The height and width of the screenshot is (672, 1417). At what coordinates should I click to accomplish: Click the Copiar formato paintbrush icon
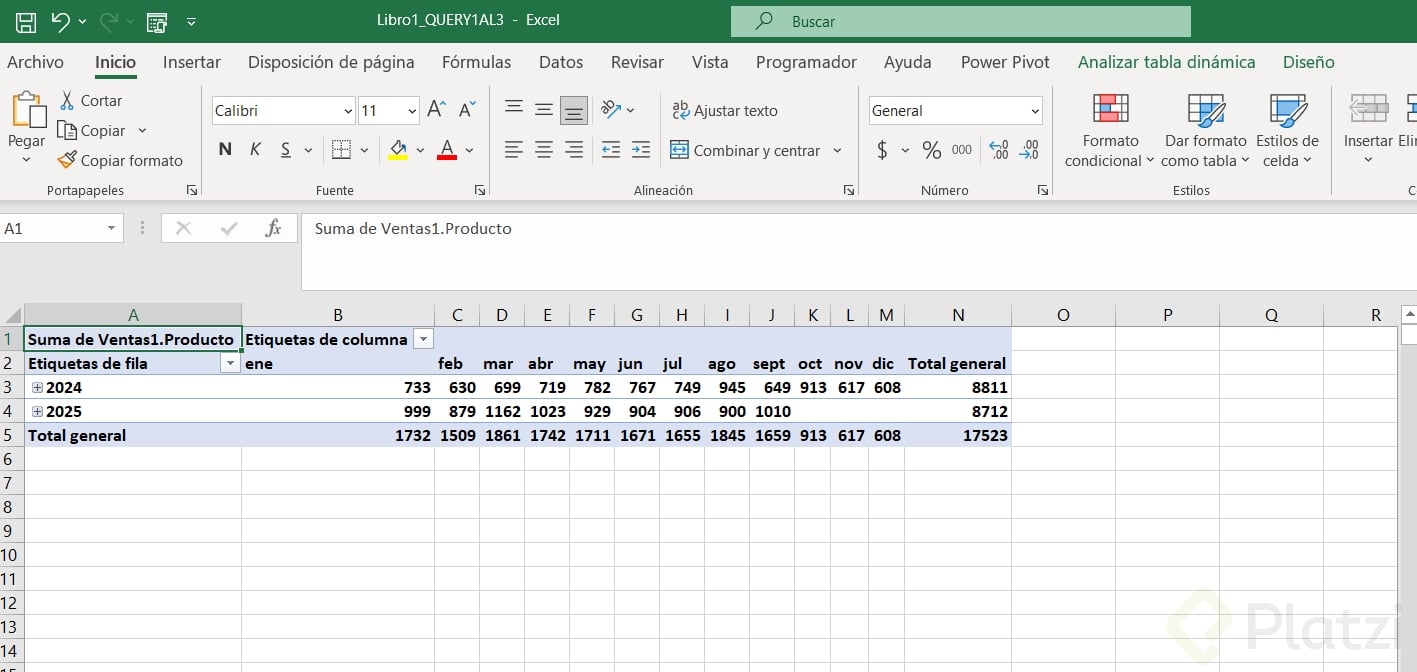click(67, 160)
